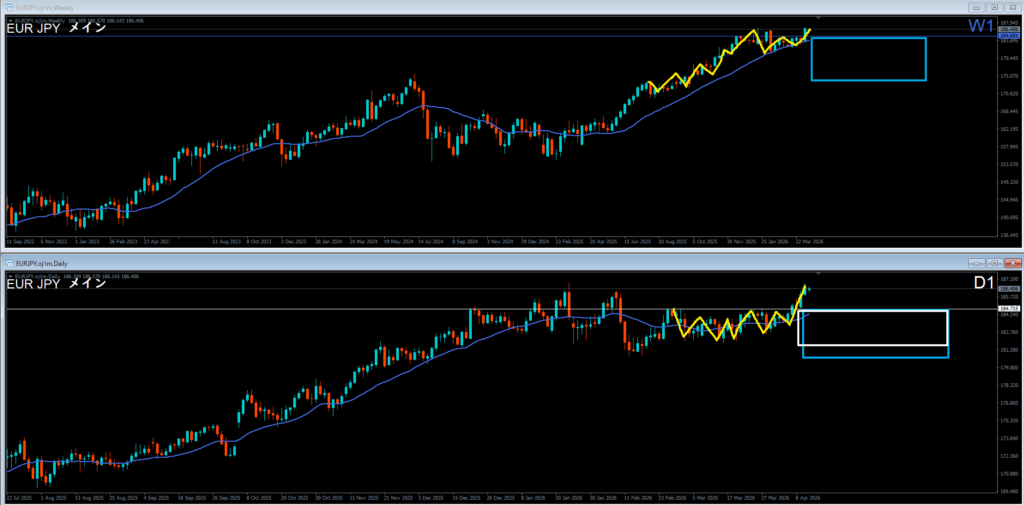Close the Weekly EURJPY chart window

pos(1013,8)
